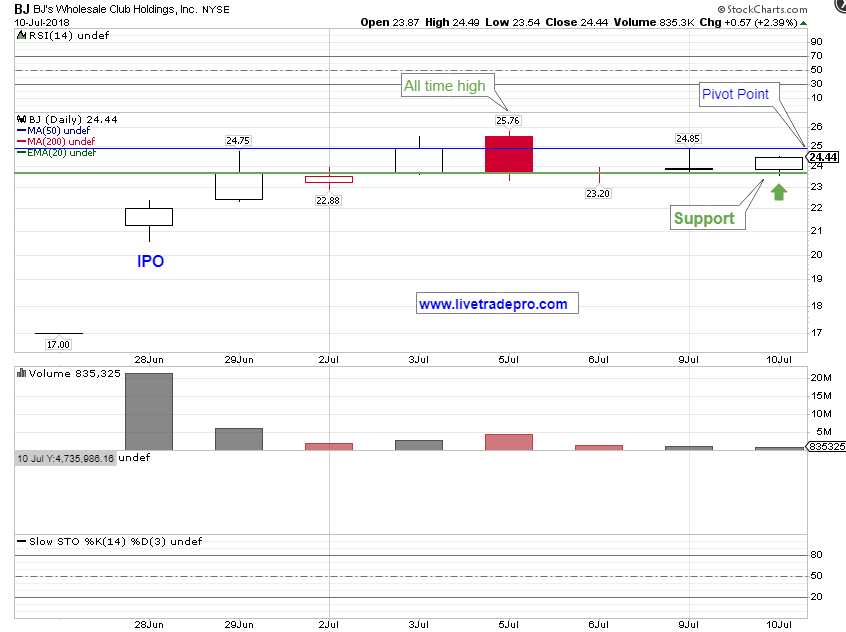
Task: Click the blue IPO text label
Action: click(150, 262)
